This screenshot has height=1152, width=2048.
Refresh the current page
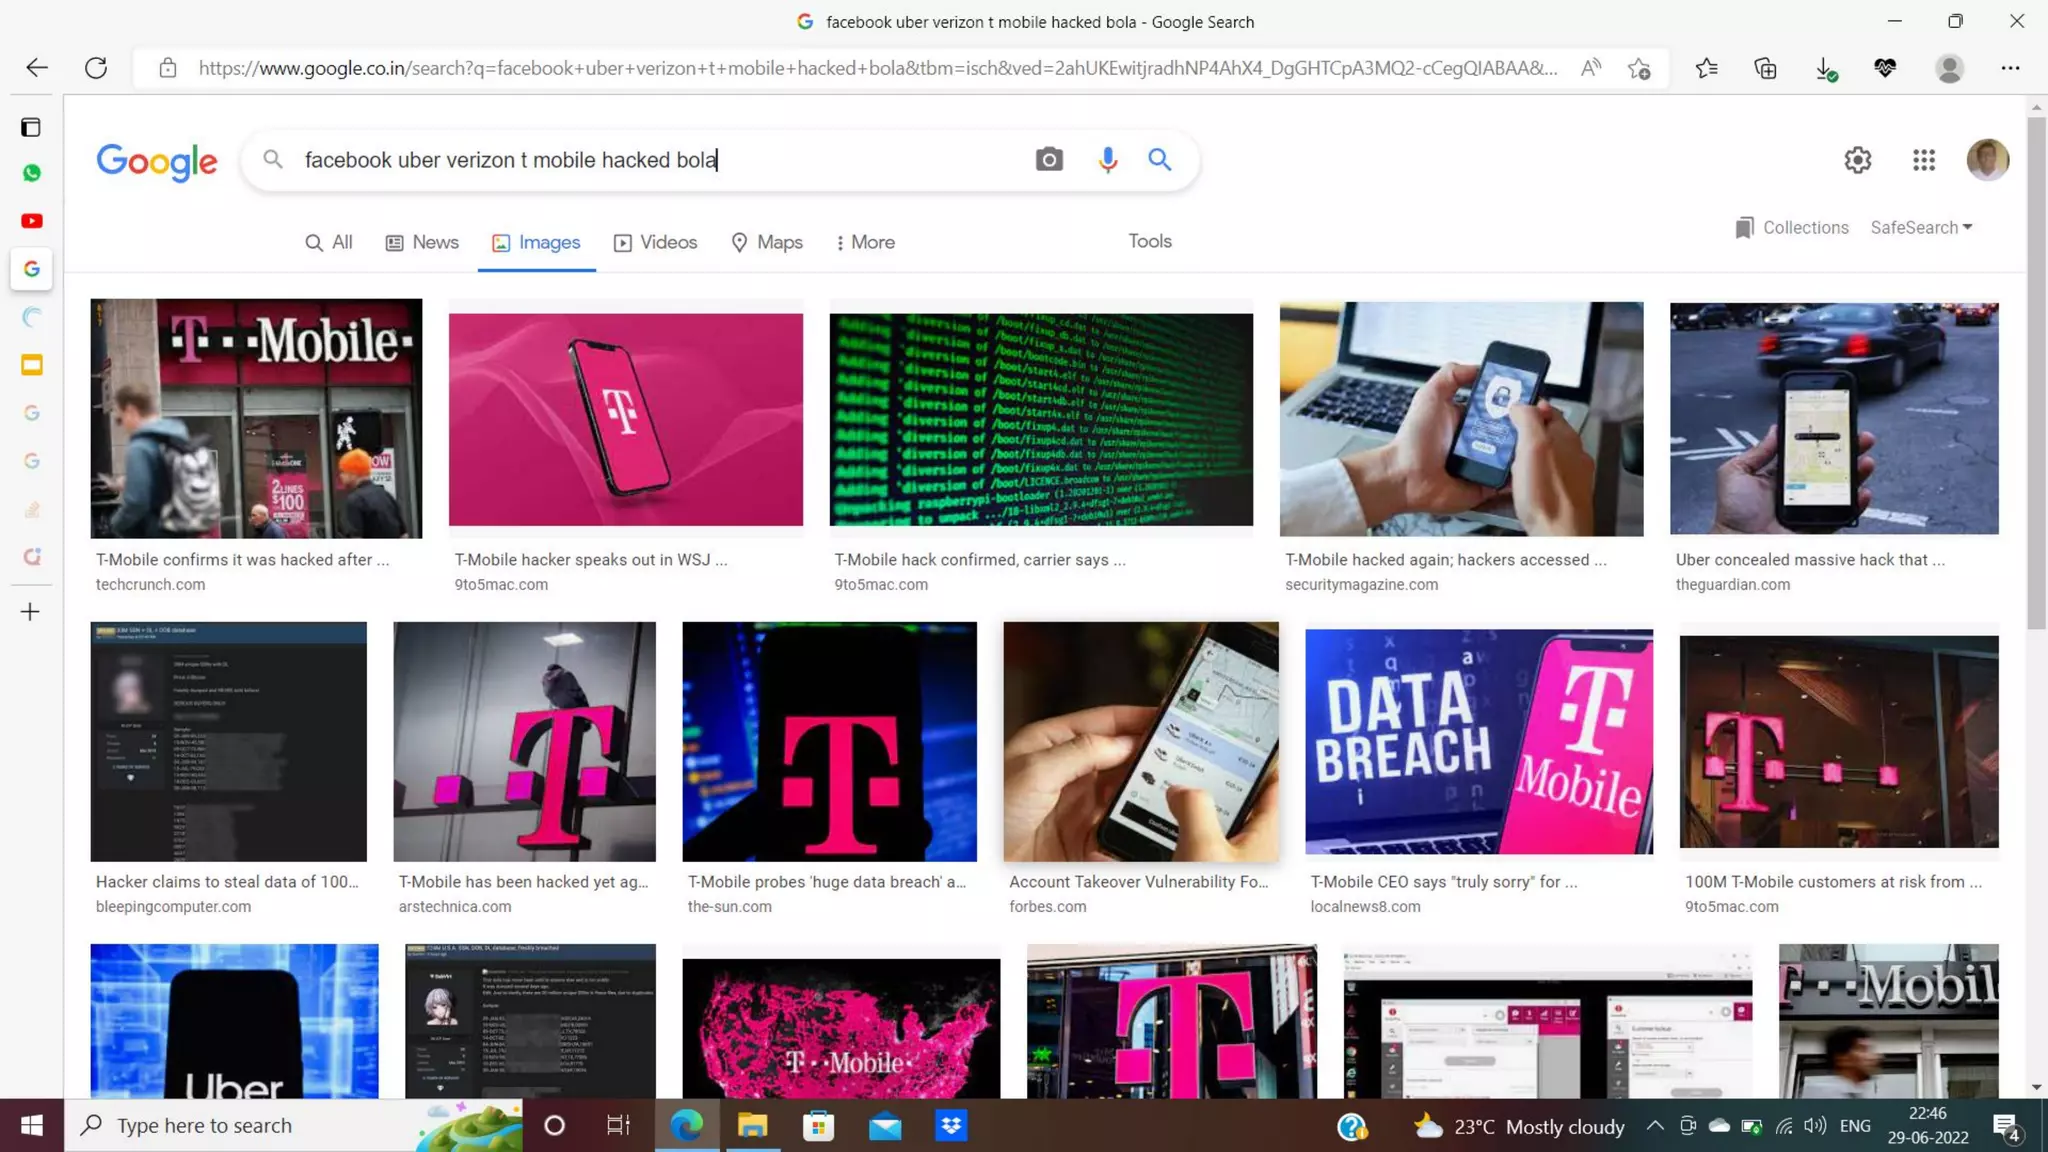(x=96, y=68)
